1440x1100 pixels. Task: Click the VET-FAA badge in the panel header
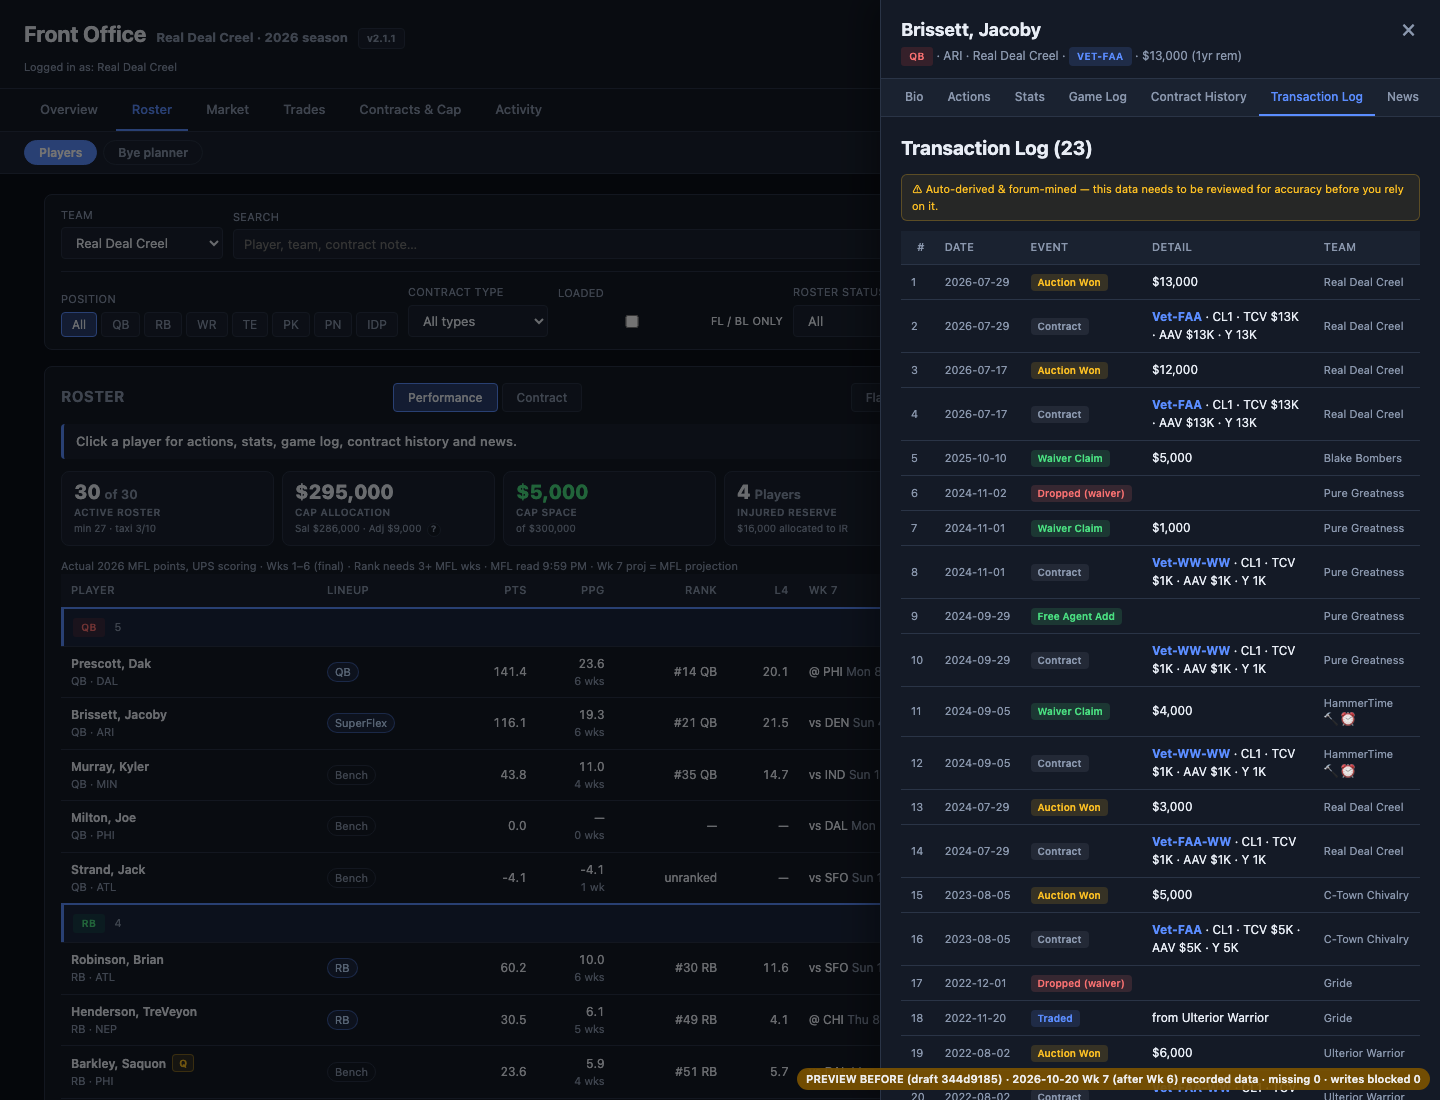point(1100,57)
